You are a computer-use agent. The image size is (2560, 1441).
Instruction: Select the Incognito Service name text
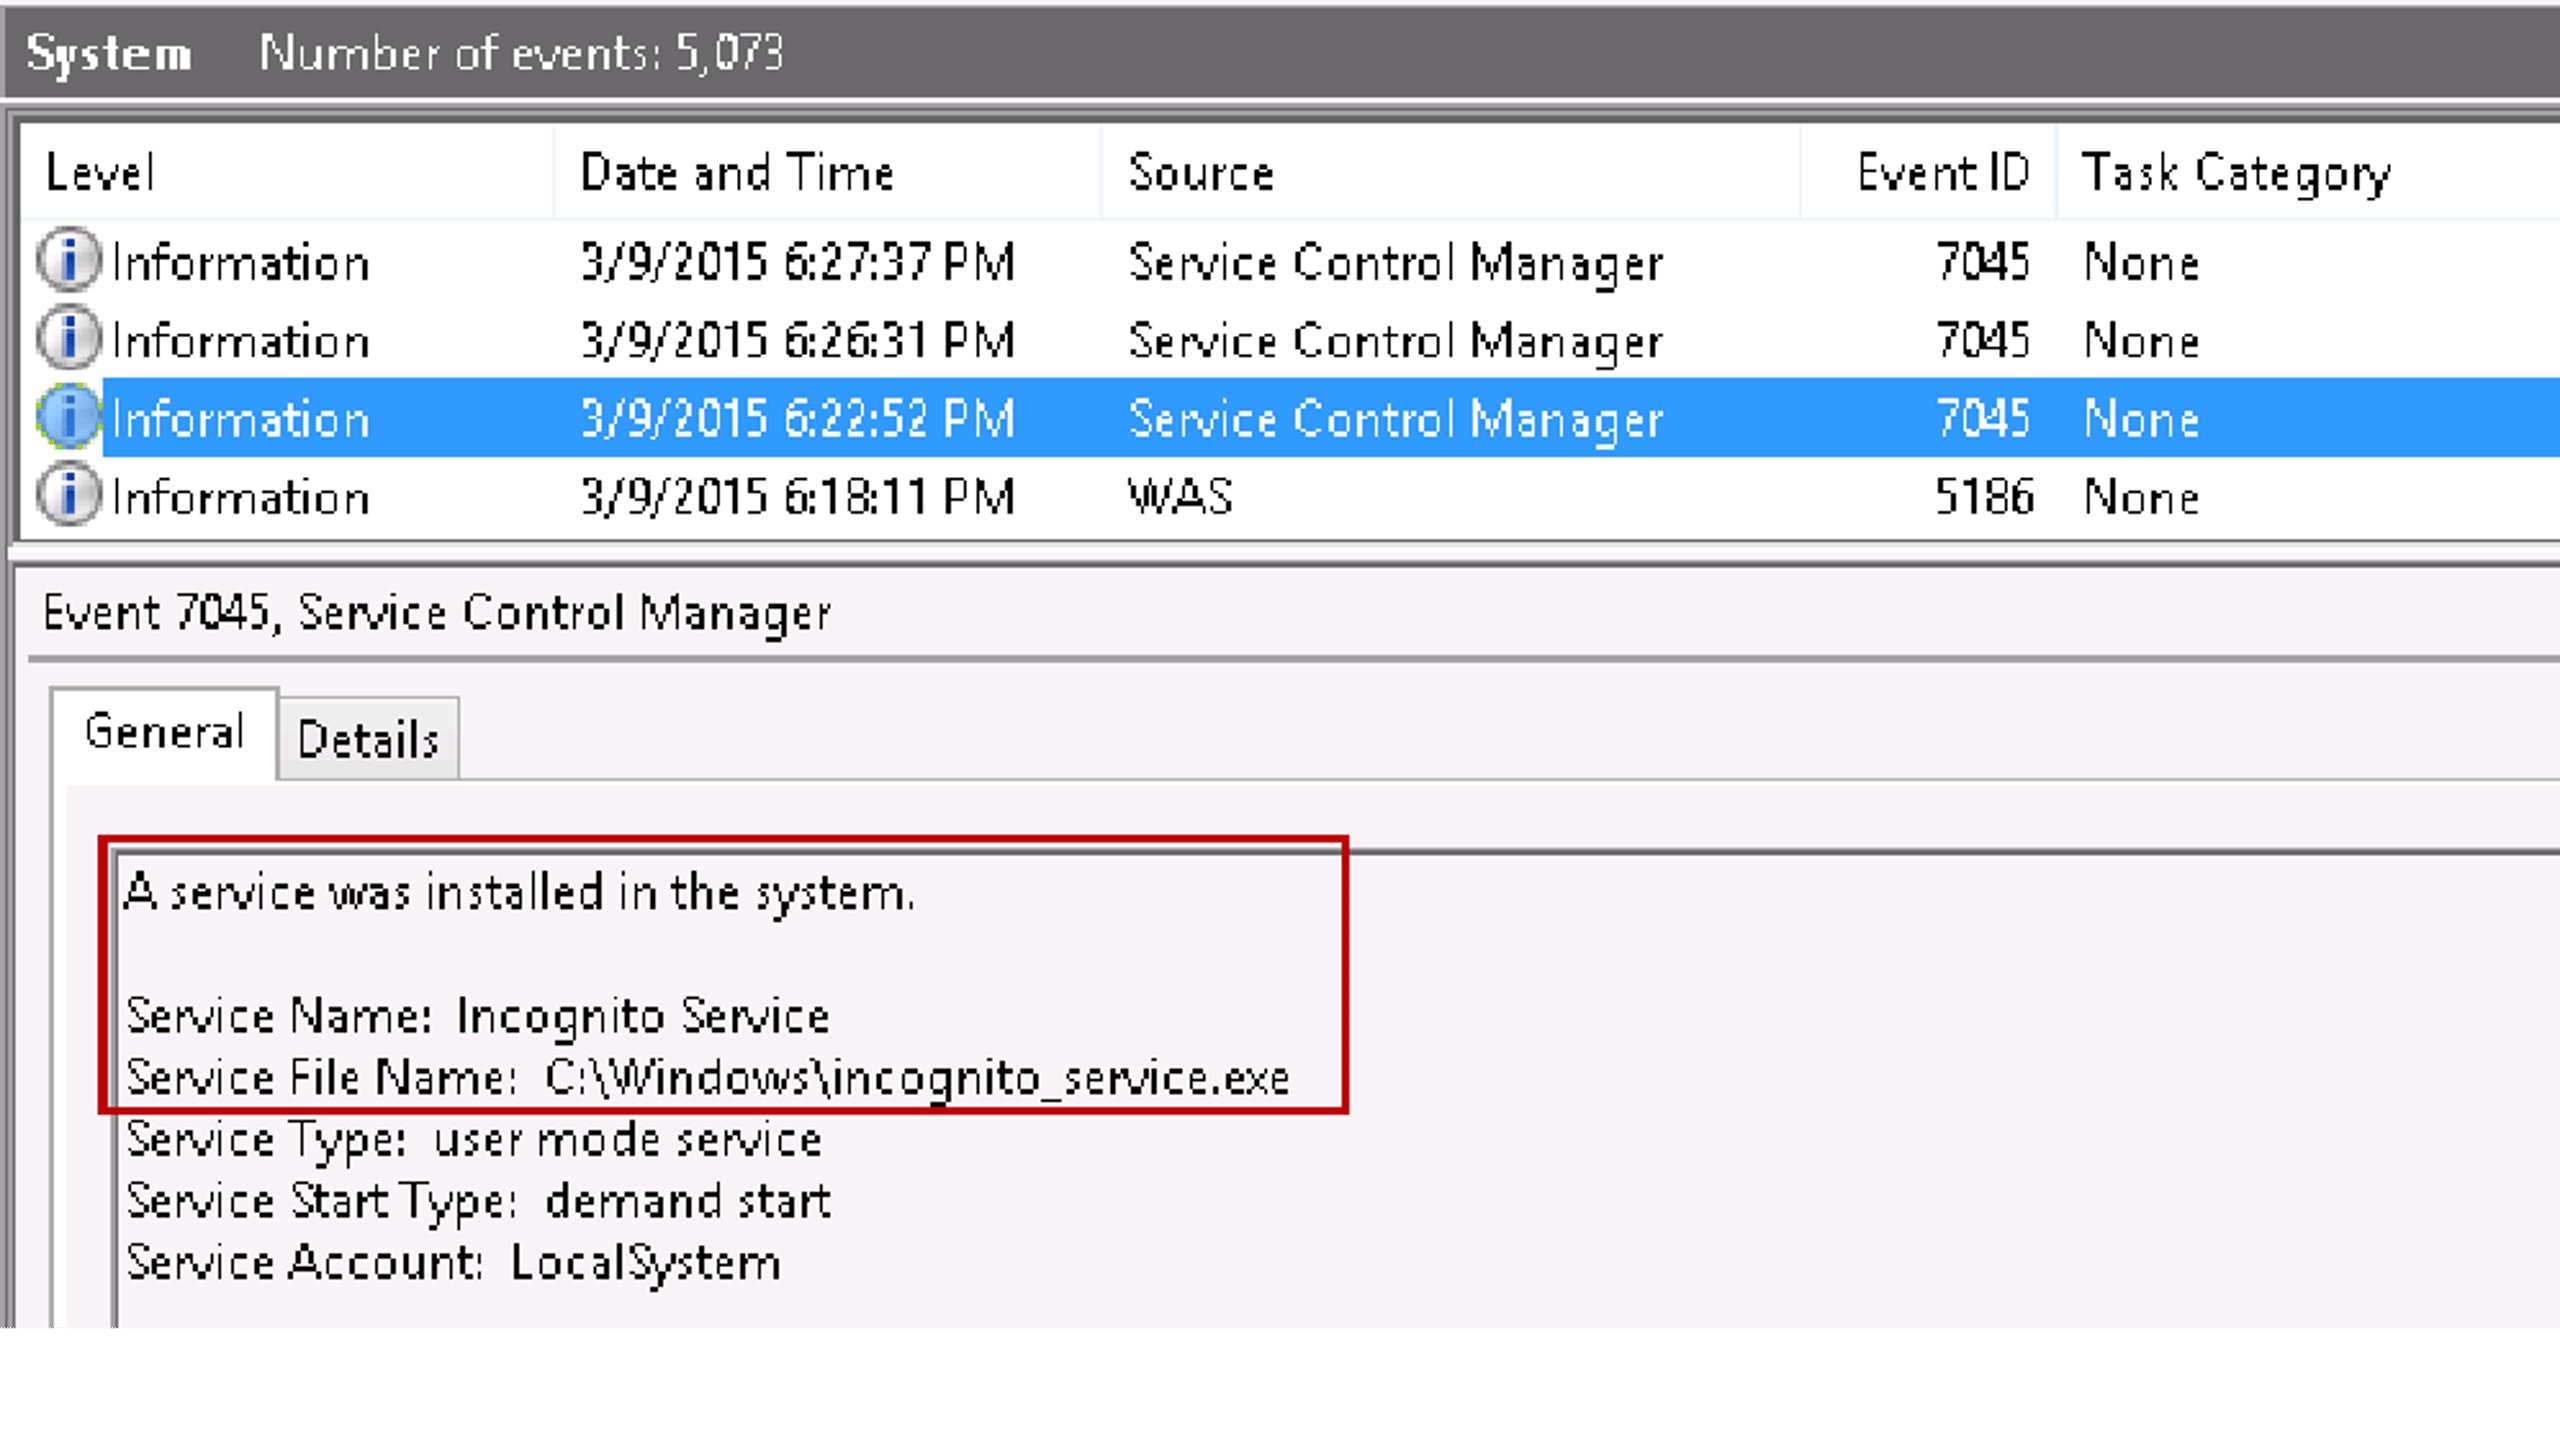coord(645,1017)
